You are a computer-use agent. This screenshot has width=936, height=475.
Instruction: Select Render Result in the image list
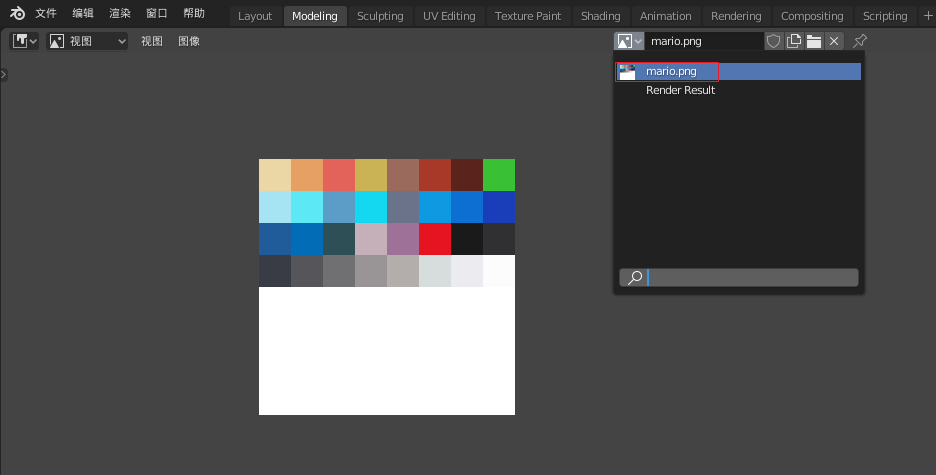[x=738, y=90]
